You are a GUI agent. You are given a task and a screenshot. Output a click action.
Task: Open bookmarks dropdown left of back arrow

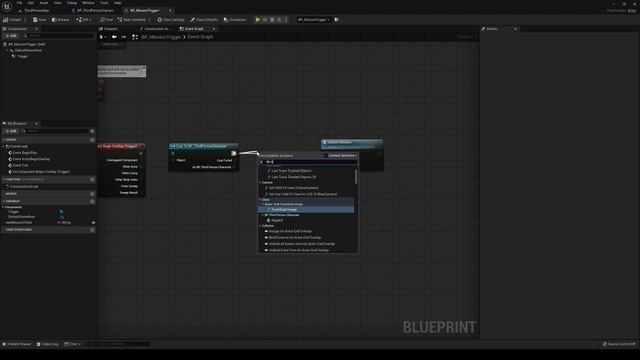pyautogui.click(x=103, y=37)
